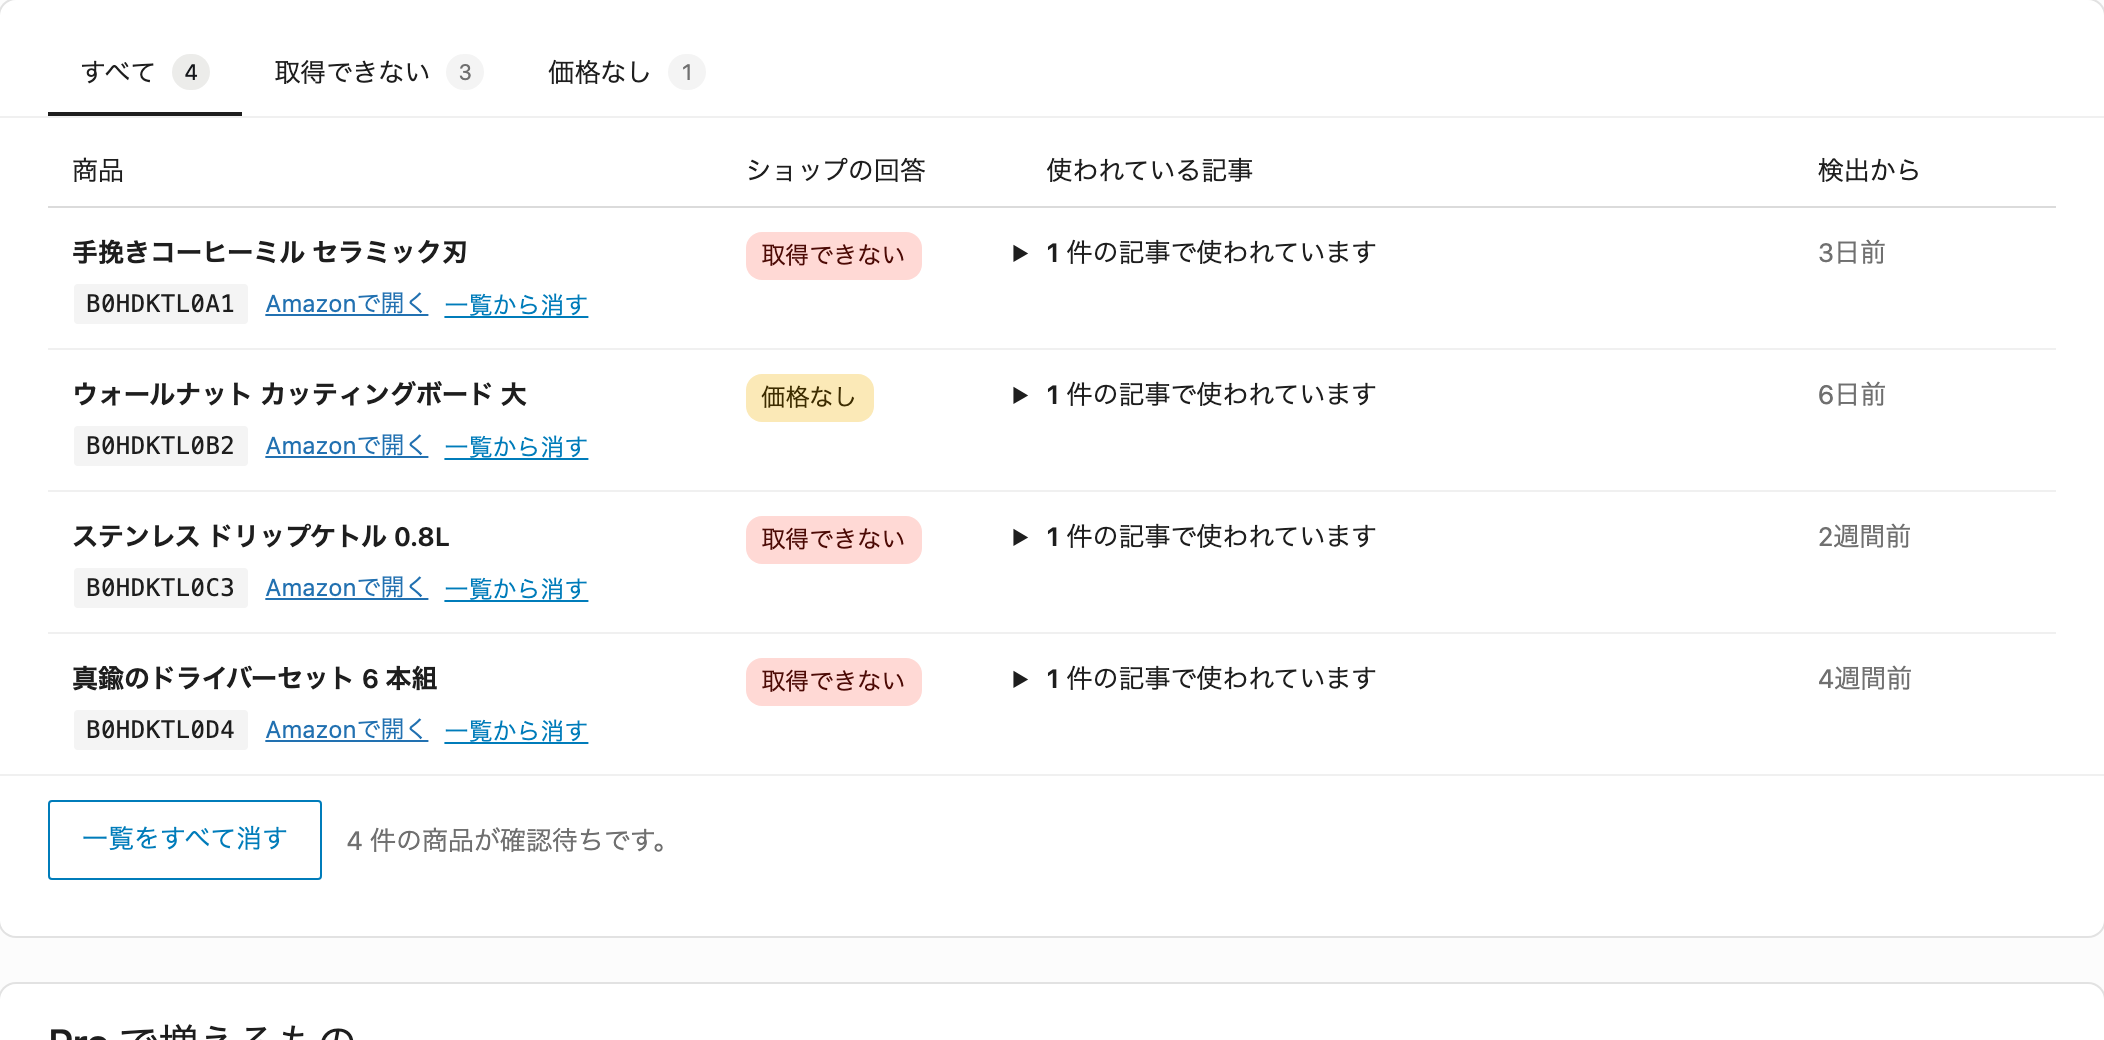The height and width of the screenshot is (1040, 2104).
Task: Click the 3日前 detection time
Action: click(1851, 253)
